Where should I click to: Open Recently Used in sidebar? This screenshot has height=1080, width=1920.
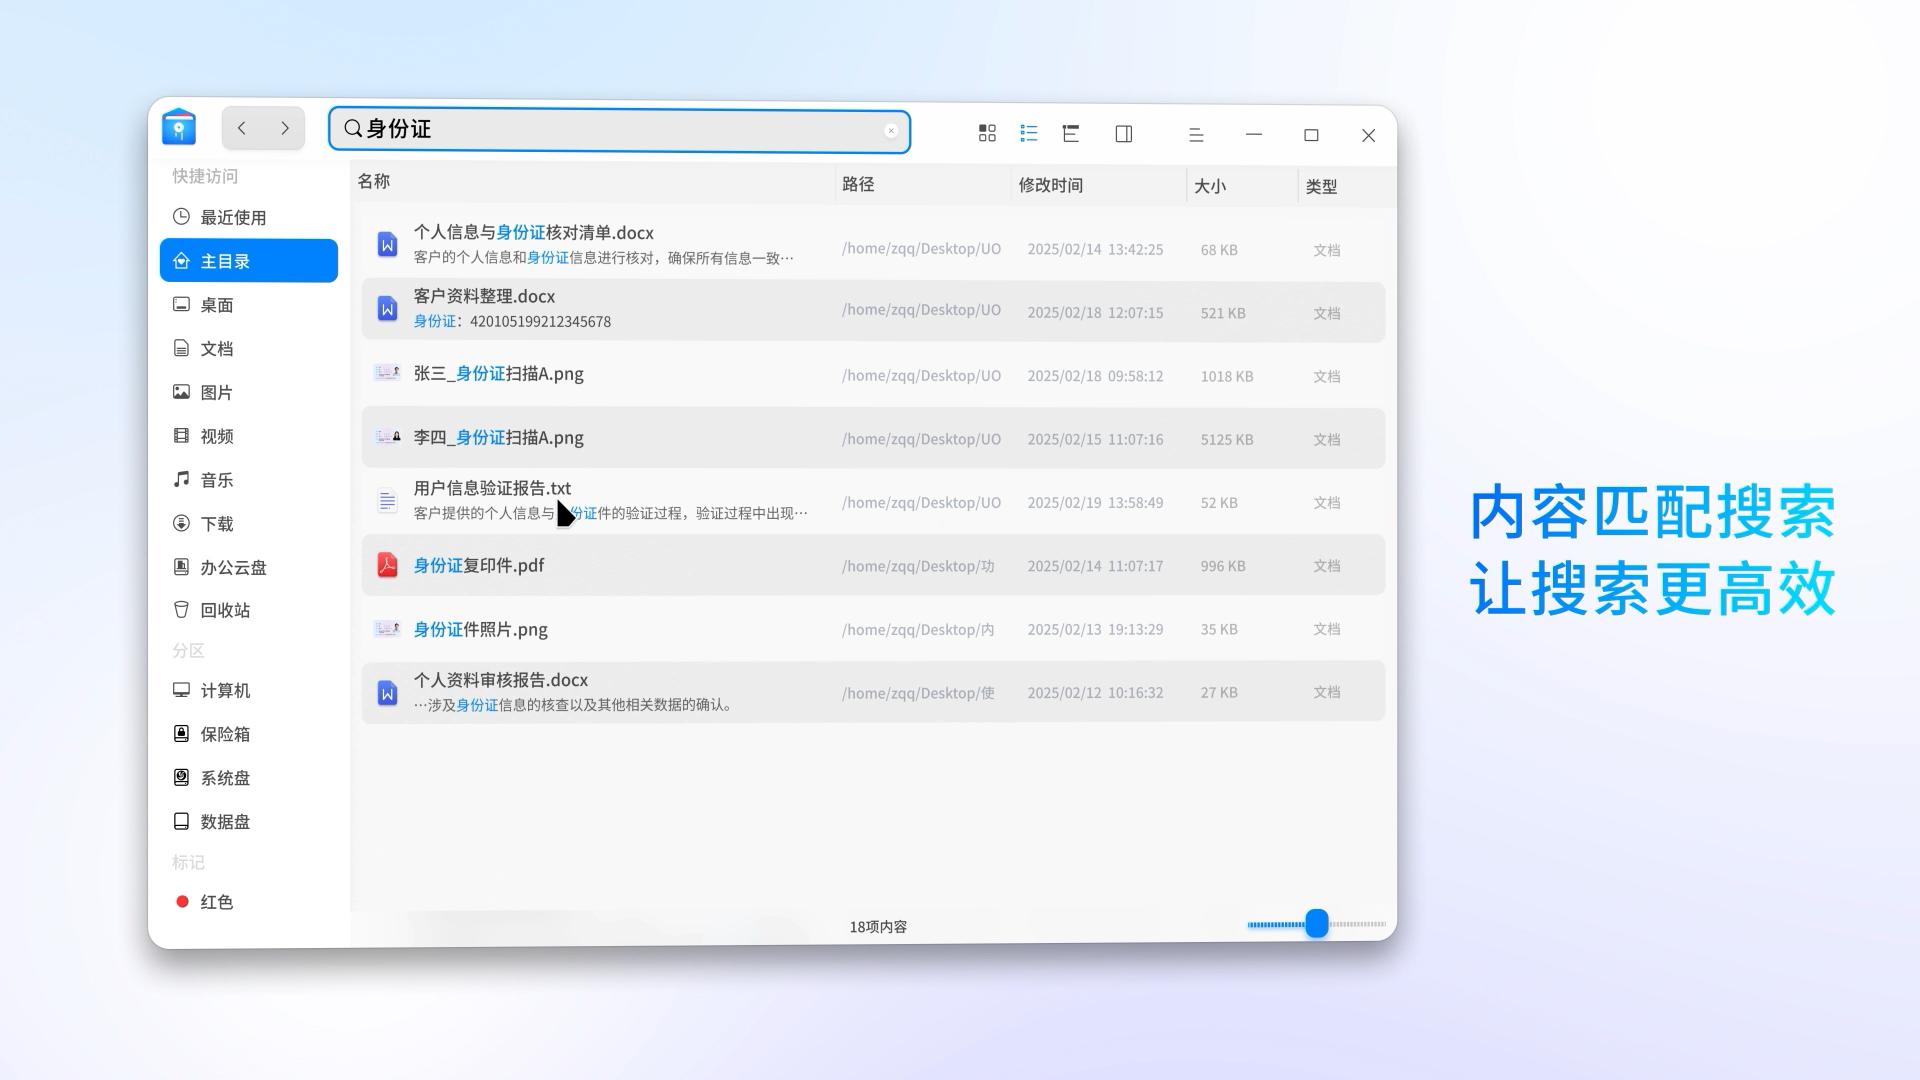(x=232, y=218)
